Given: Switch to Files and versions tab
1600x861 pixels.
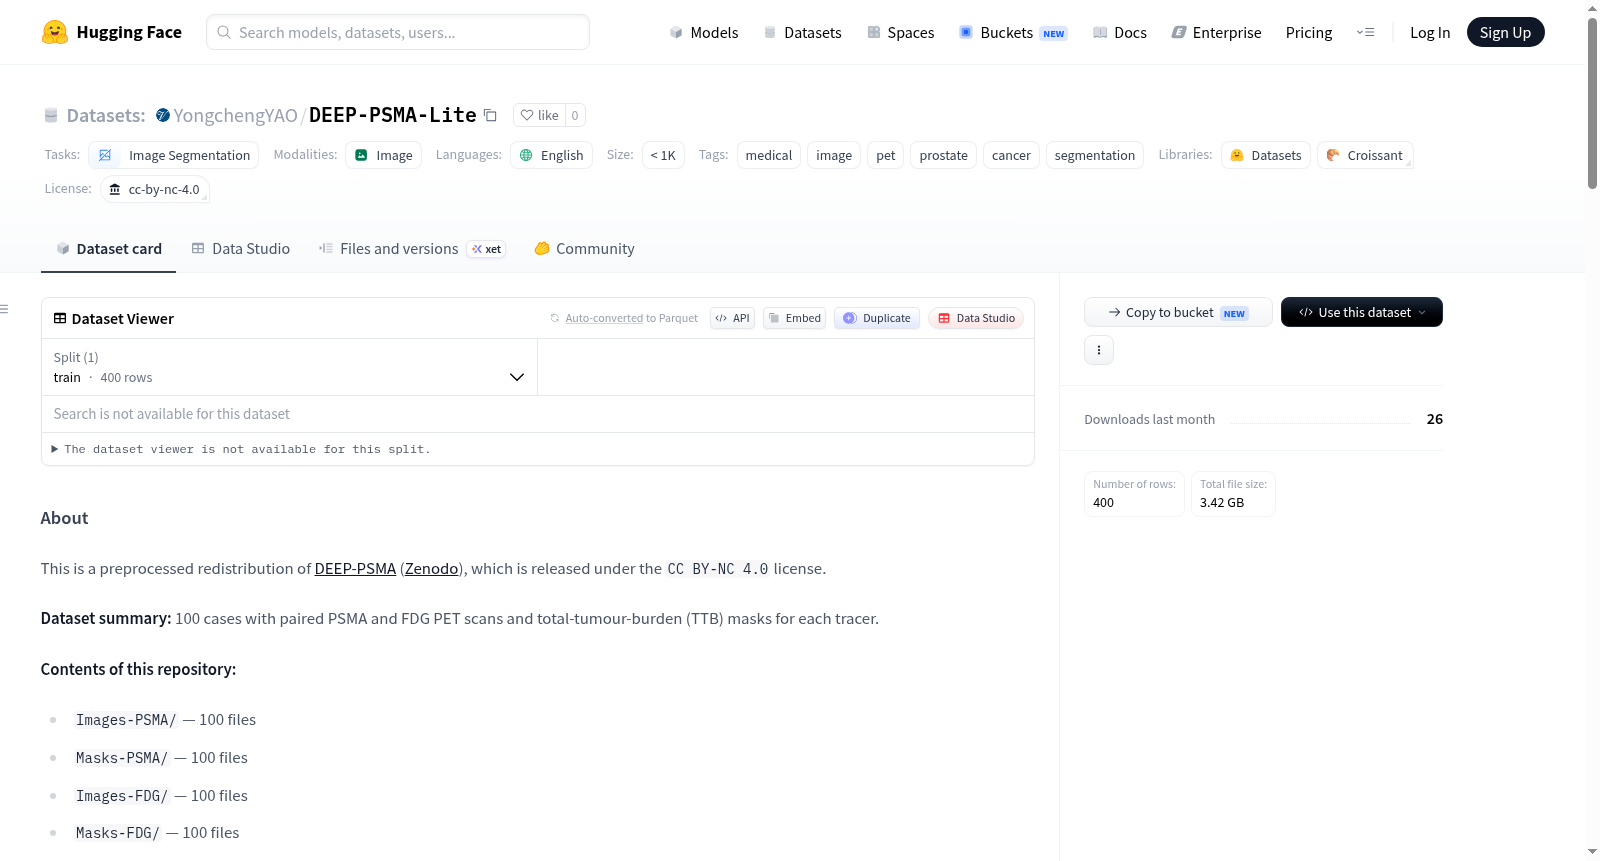Looking at the screenshot, I should [x=411, y=249].
